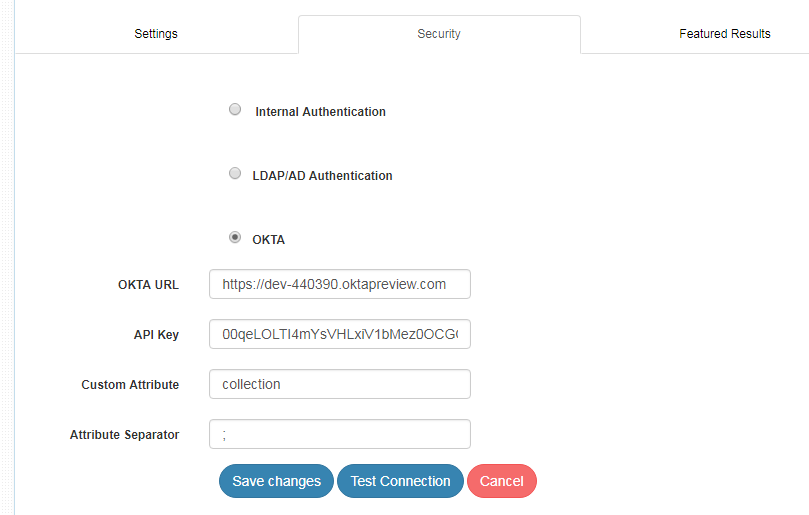Click the Attribute Separator field label
The height and width of the screenshot is (515, 809).
[x=124, y=435]
